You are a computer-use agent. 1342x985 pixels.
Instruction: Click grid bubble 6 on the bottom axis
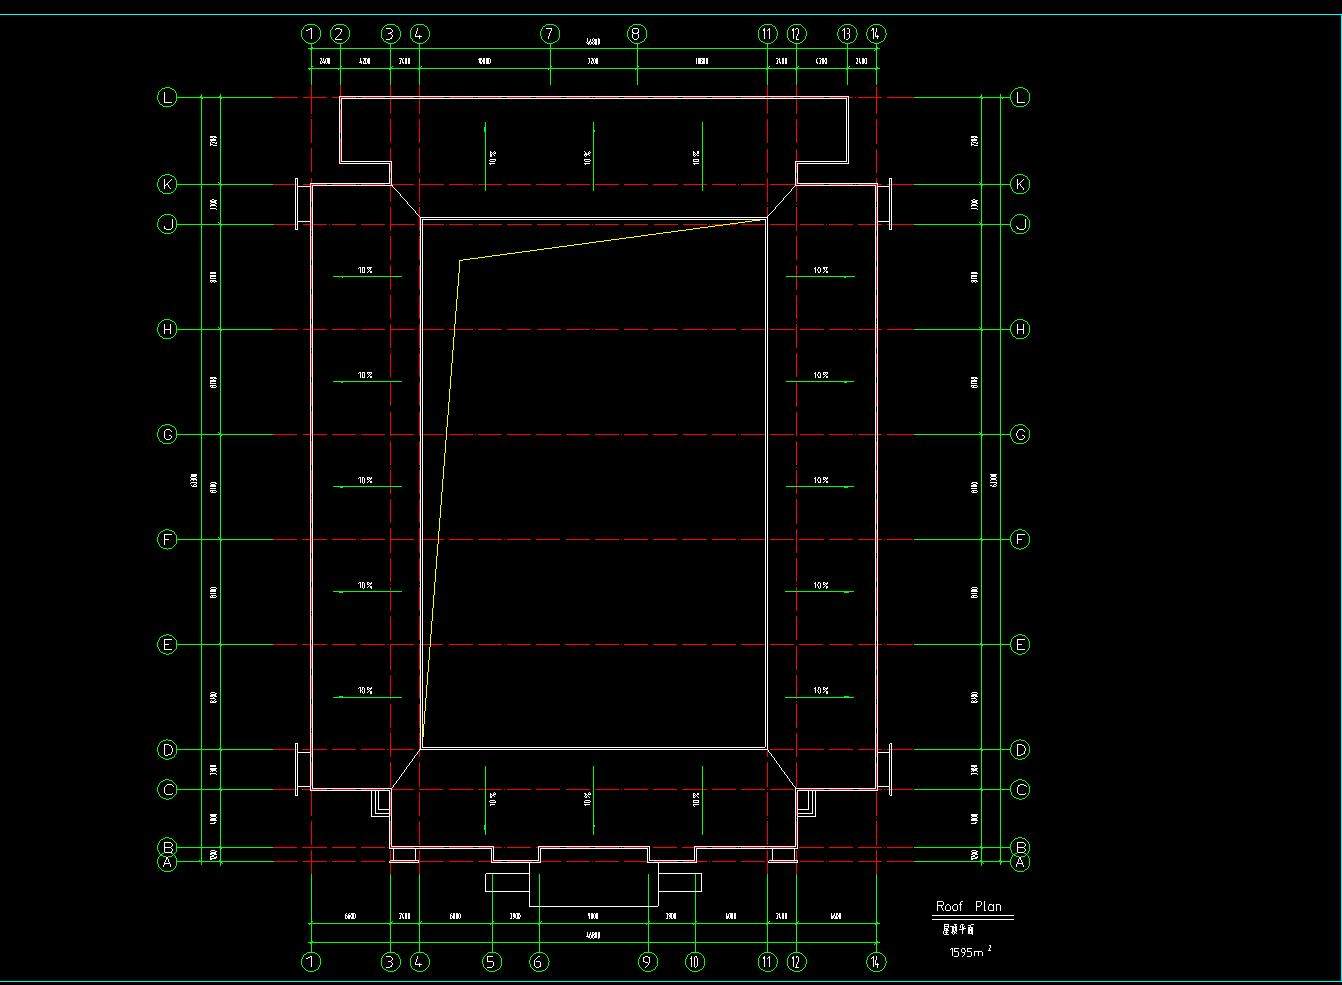pyautogui.click(x=539, y=962)
